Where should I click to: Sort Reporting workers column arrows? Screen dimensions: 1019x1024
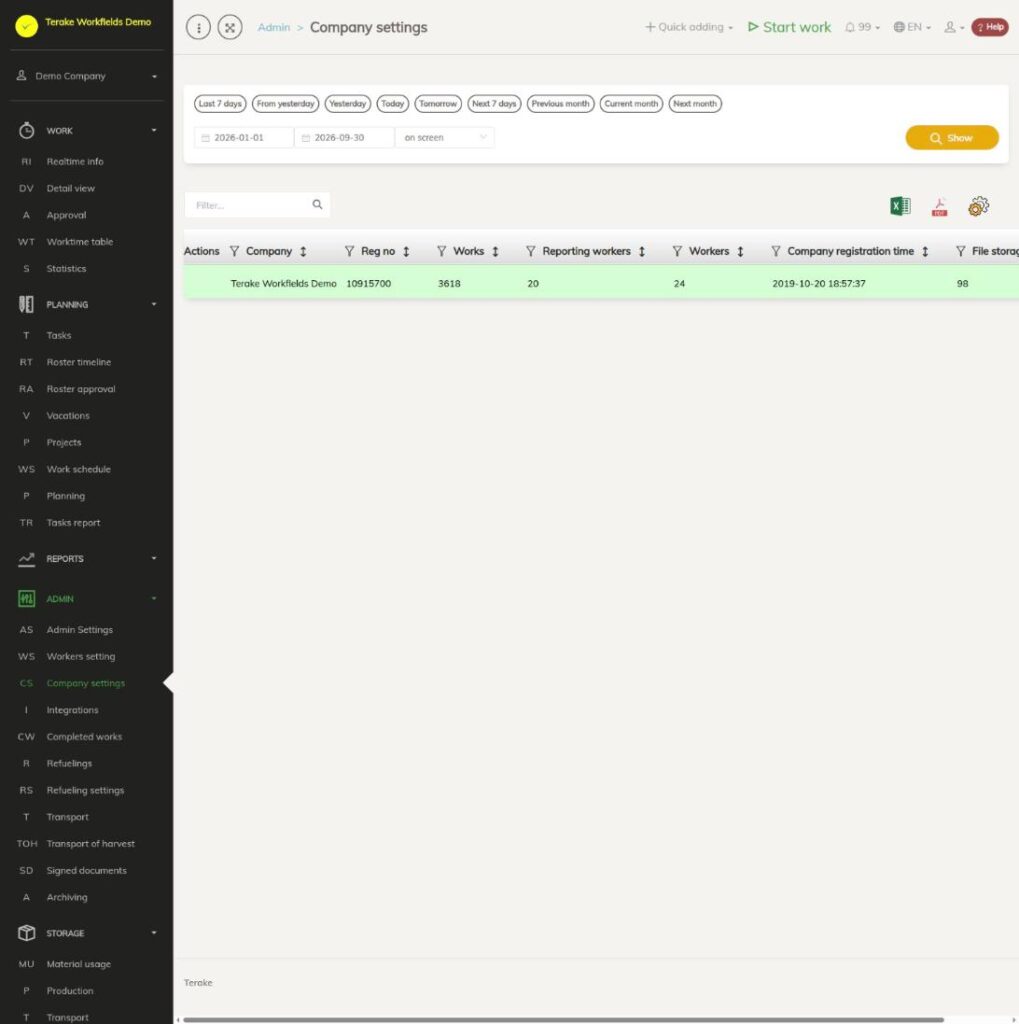click(642, 251)
